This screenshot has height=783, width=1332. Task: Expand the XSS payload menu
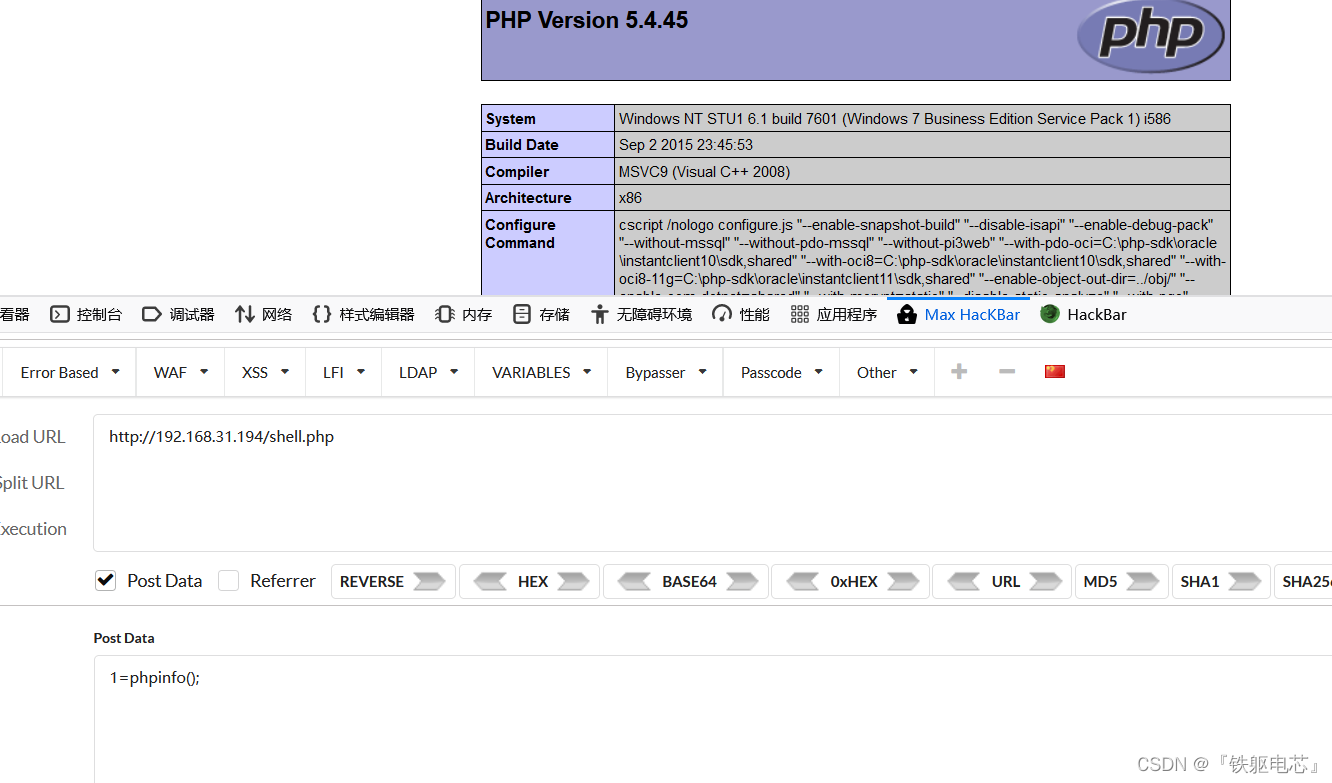tap(263, 371)
